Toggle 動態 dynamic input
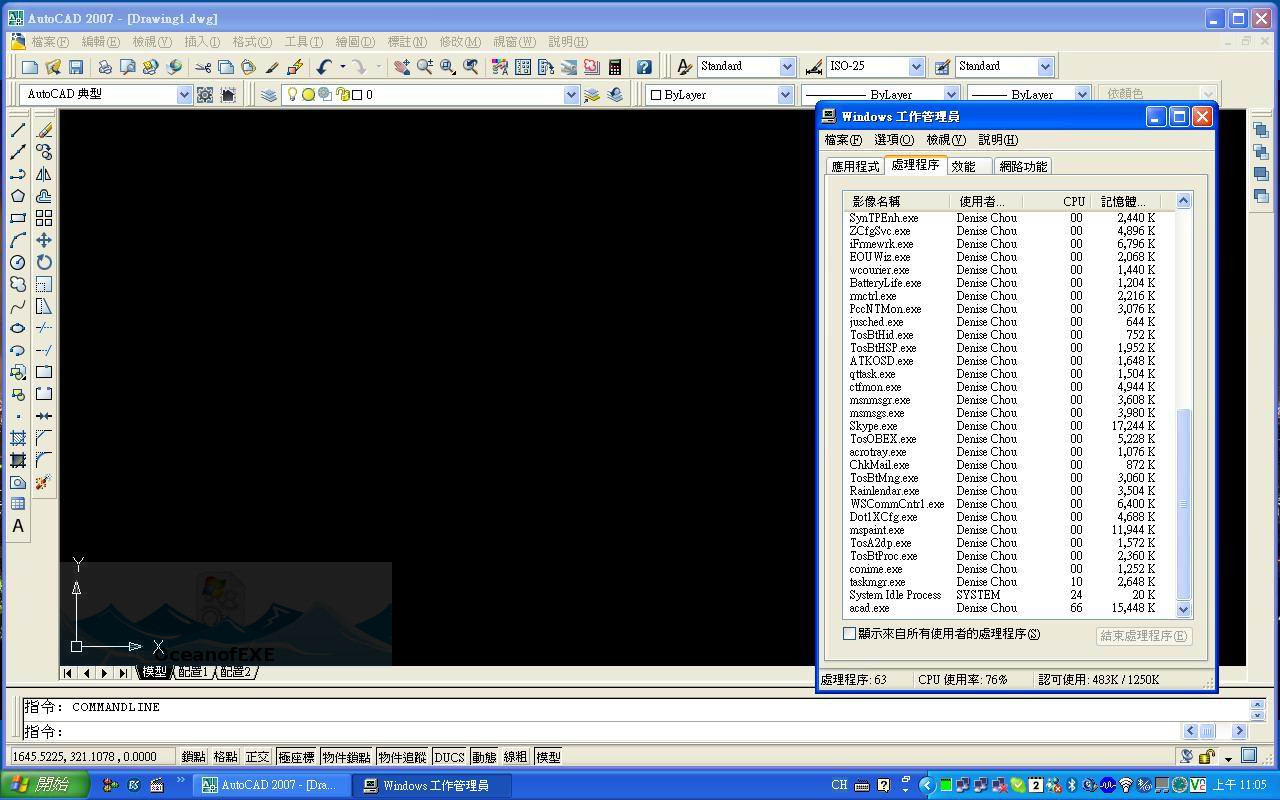 tap(484, 757)
